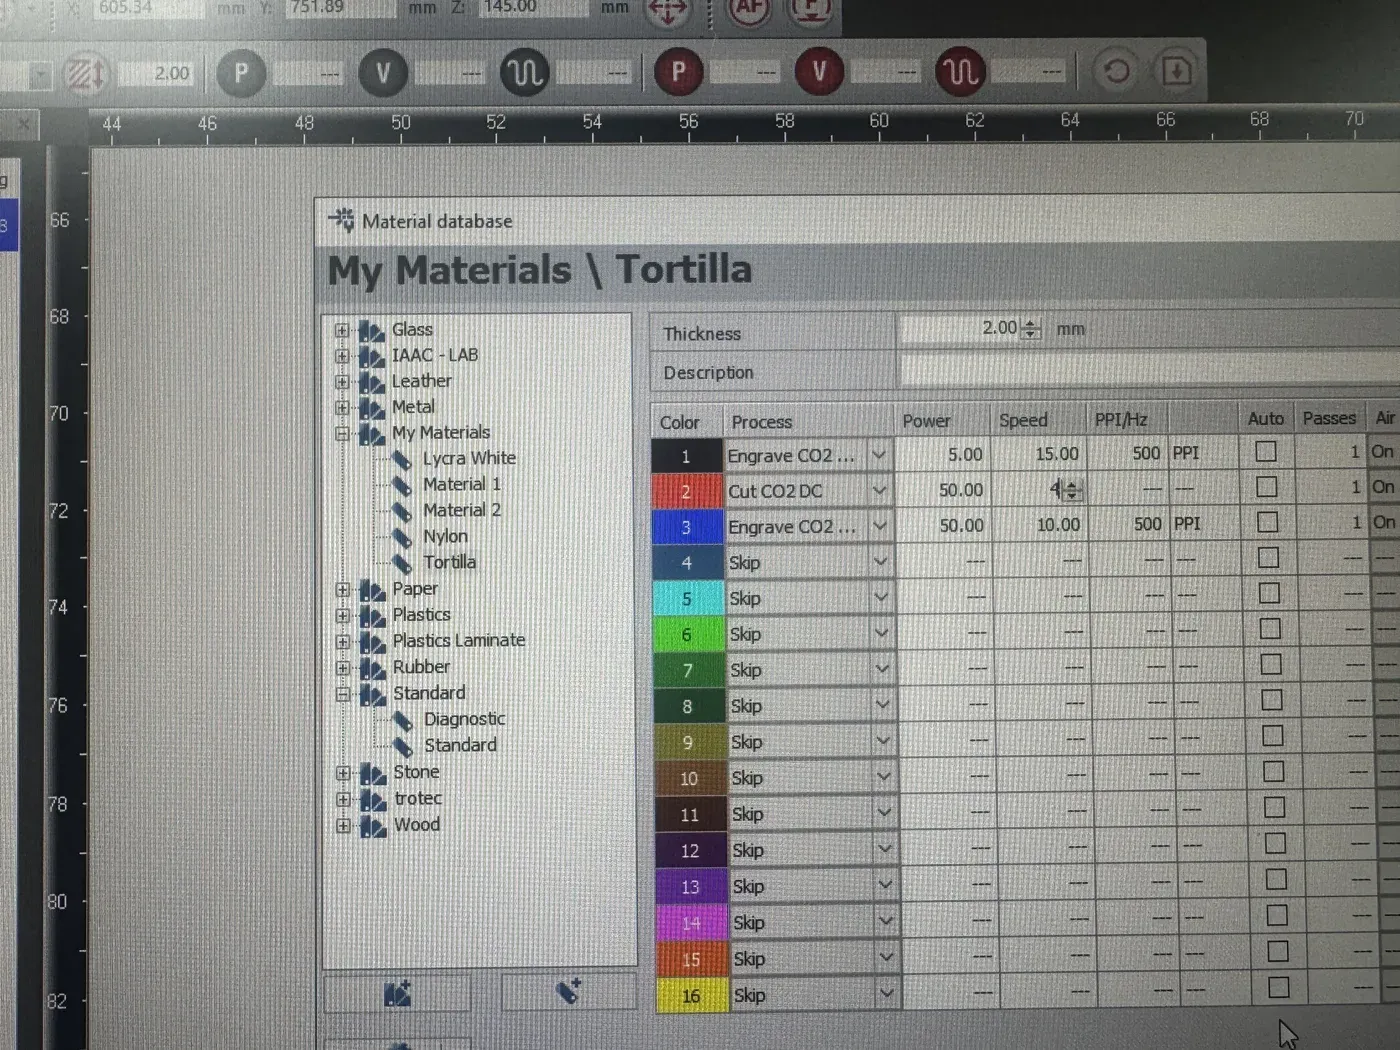Click the red color 2 swatch
The image size is (1400, 1050).
686,491
